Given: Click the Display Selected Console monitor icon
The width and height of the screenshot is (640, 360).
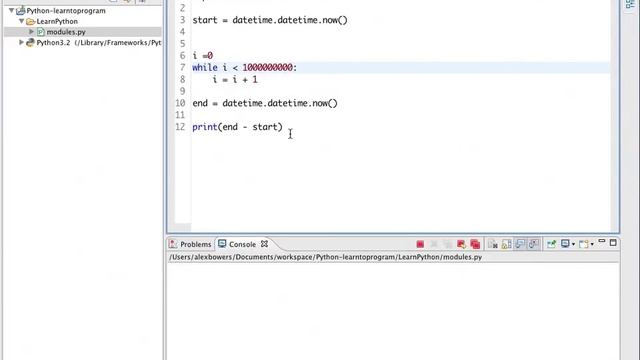Looking at the screenshot, I should click(x=565, y=244).
